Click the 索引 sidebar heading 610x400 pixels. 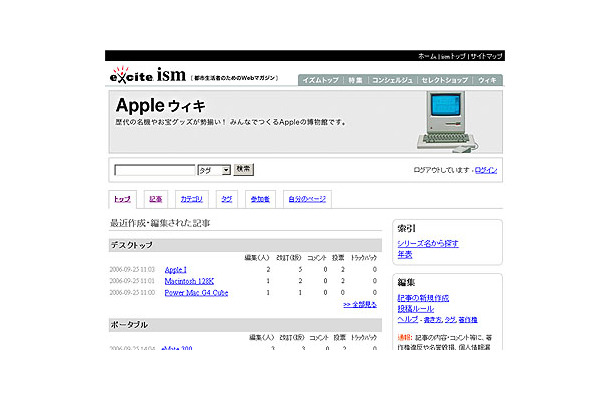coord(407,228)
